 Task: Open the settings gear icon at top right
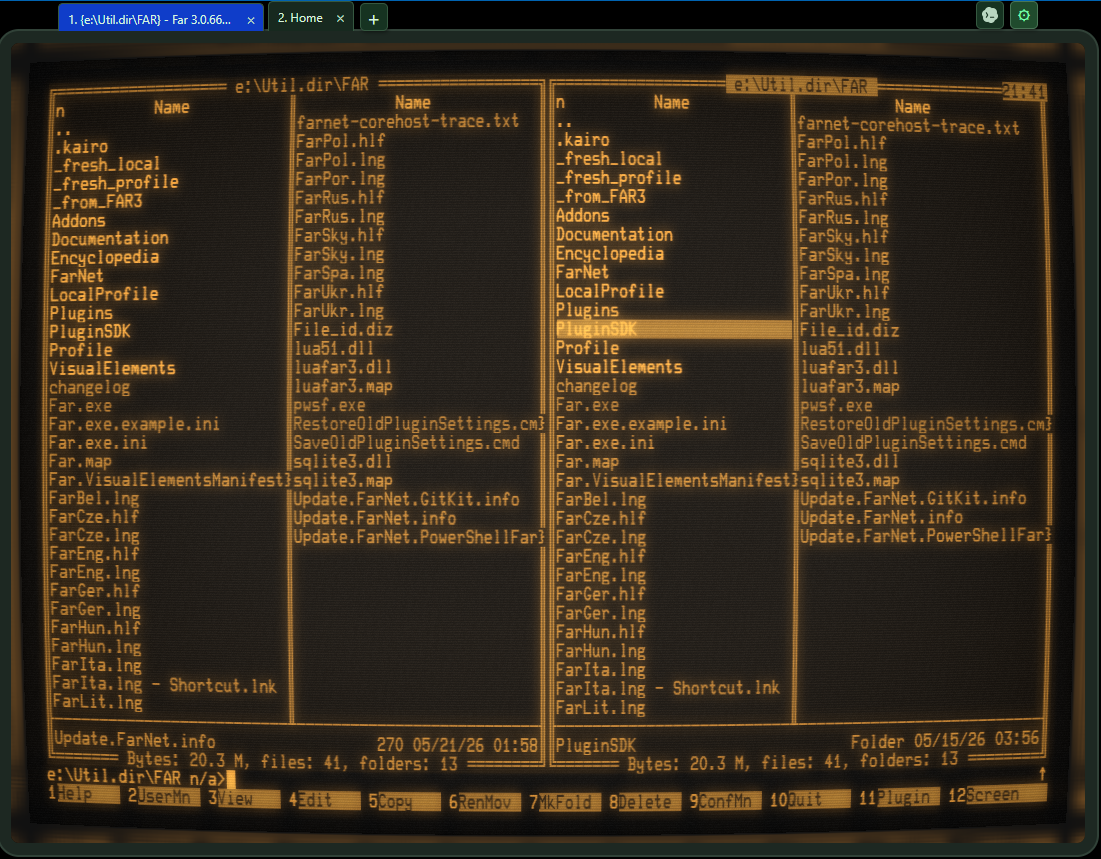click(x=1024, y=15)
